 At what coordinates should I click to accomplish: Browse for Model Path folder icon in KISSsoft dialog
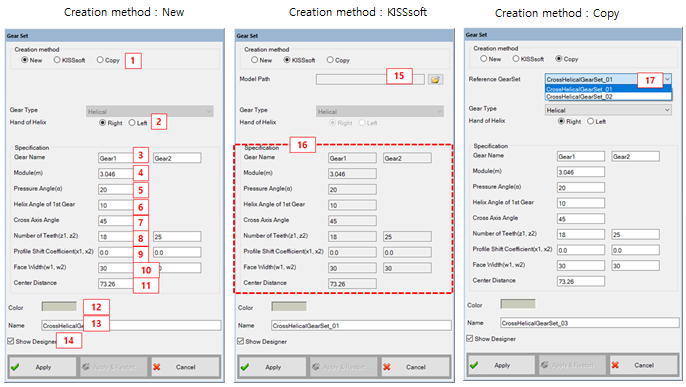click(435, 80)
